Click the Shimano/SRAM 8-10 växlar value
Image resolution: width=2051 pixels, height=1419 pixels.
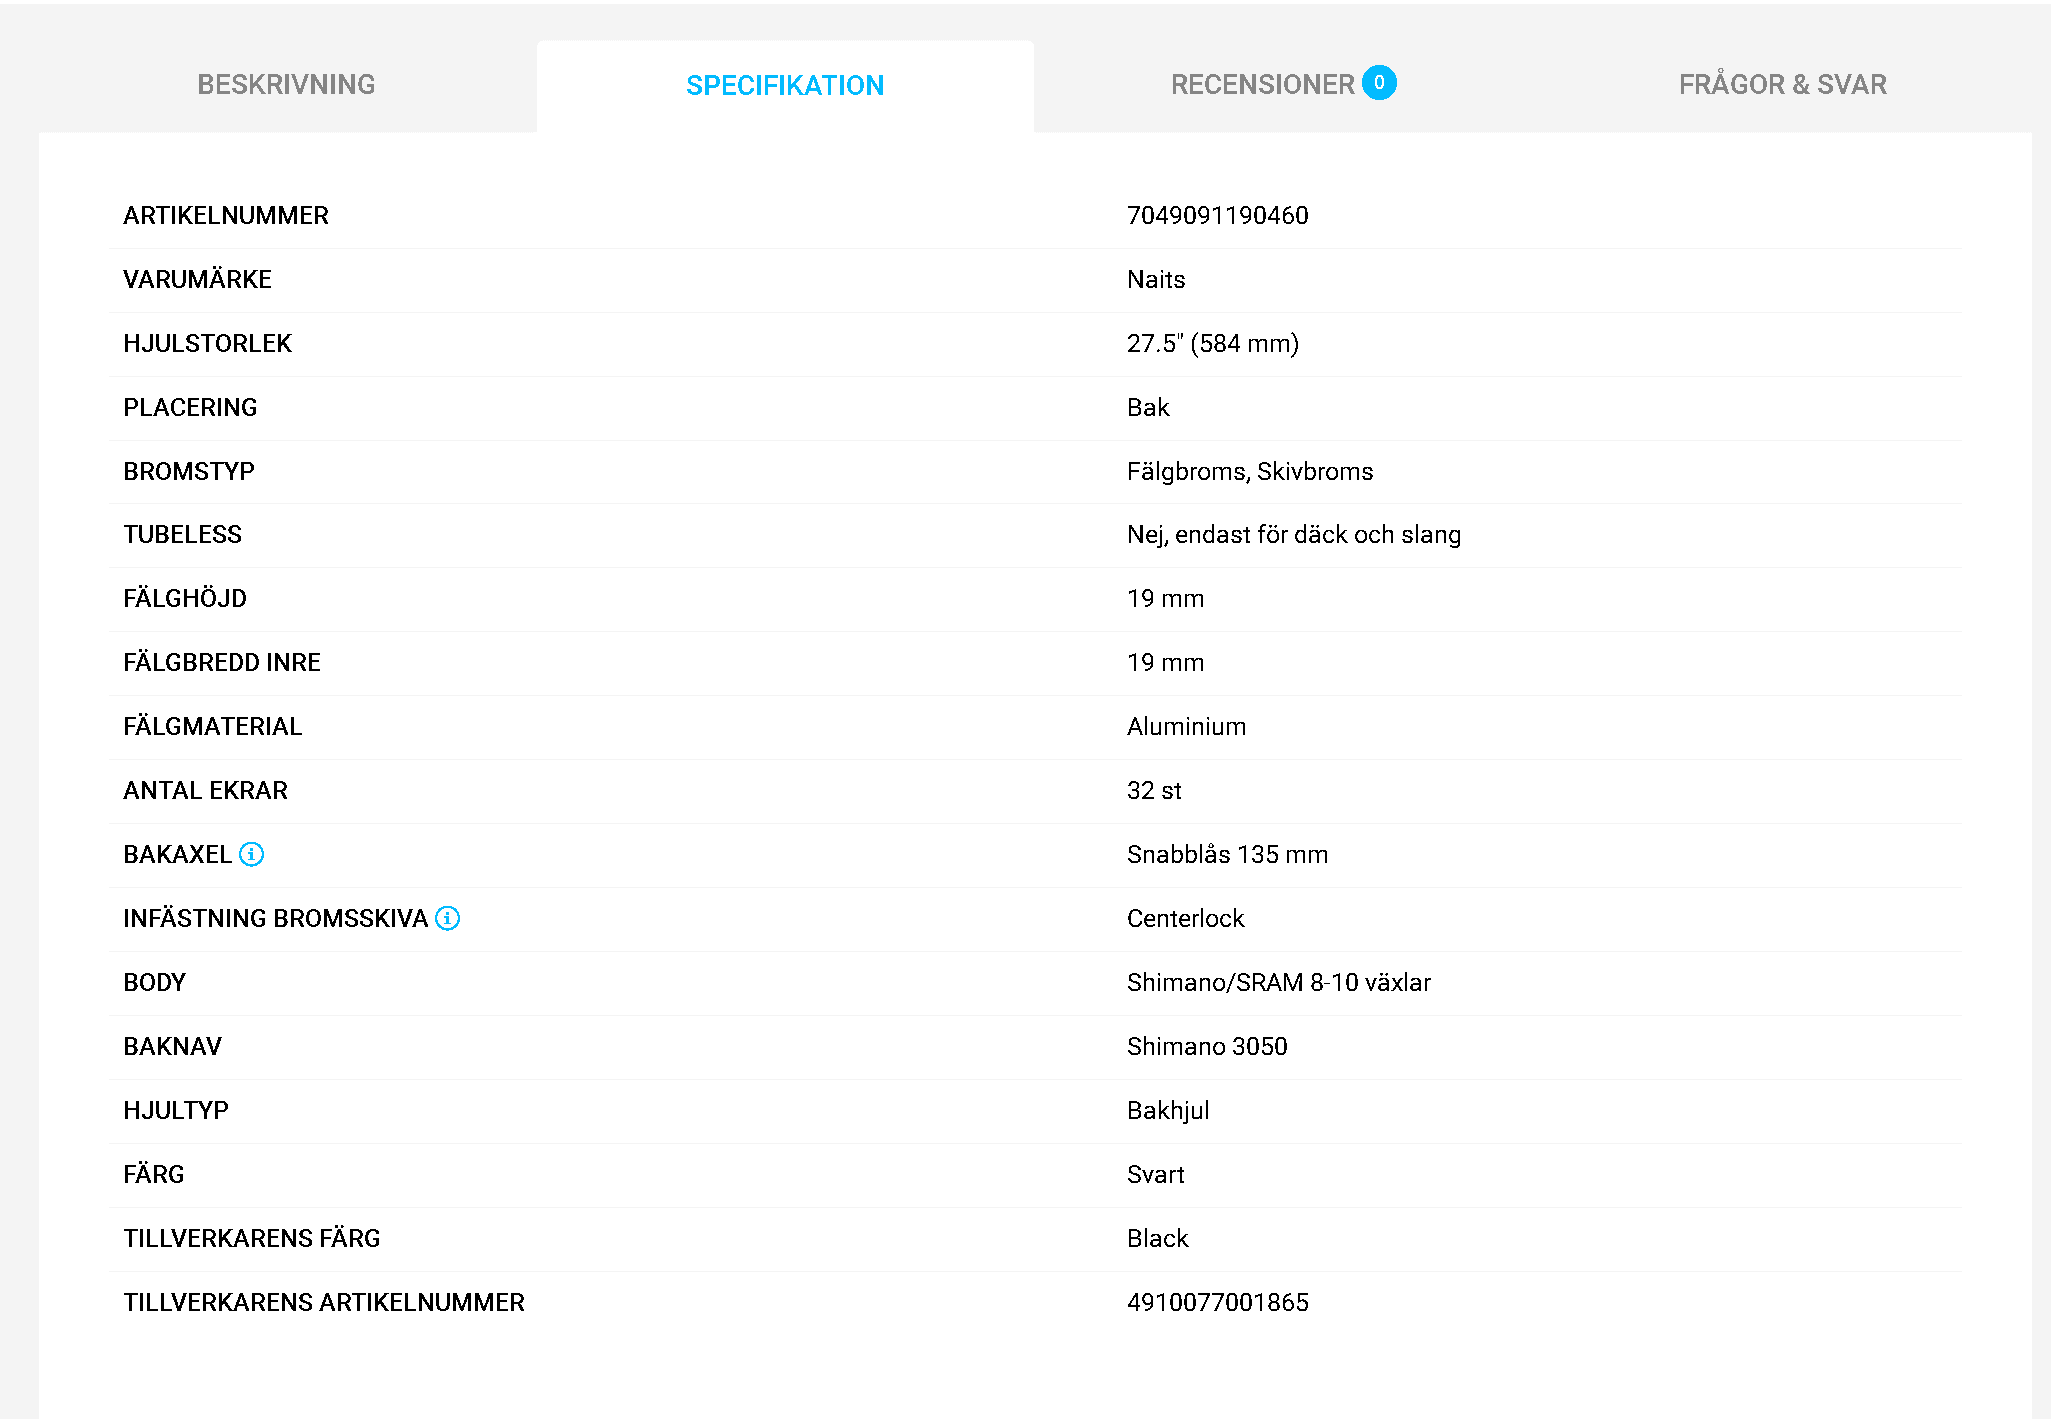coord(1278,982)
